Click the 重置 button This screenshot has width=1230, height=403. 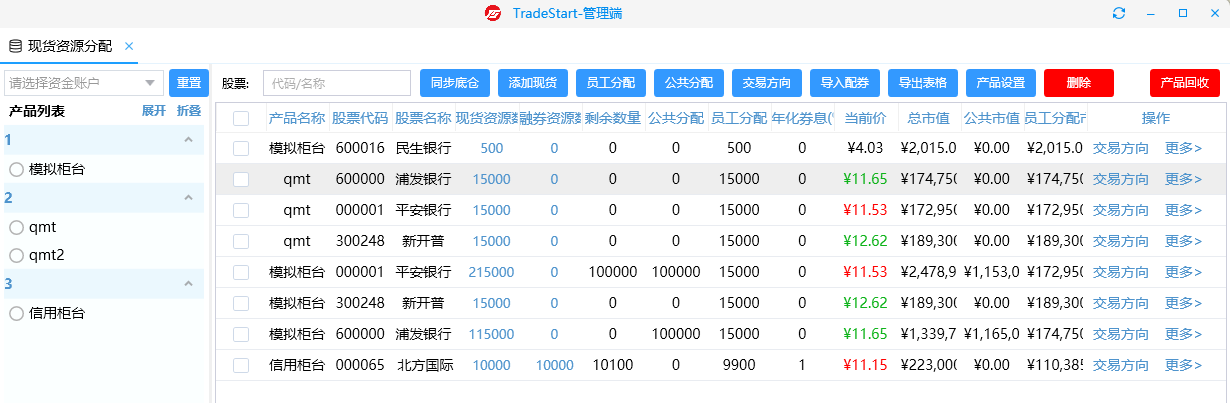189,83
